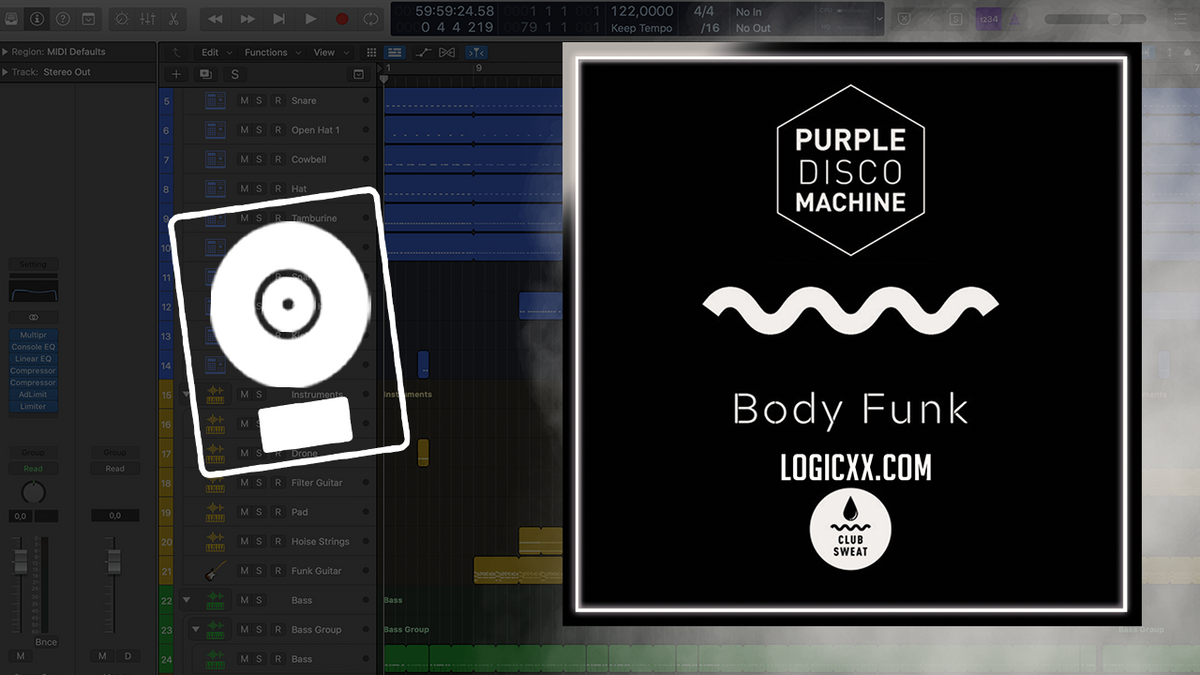Open the Edit menu in the tracks area
This screenshot has width=1200, height=675.
click(213, 51)
